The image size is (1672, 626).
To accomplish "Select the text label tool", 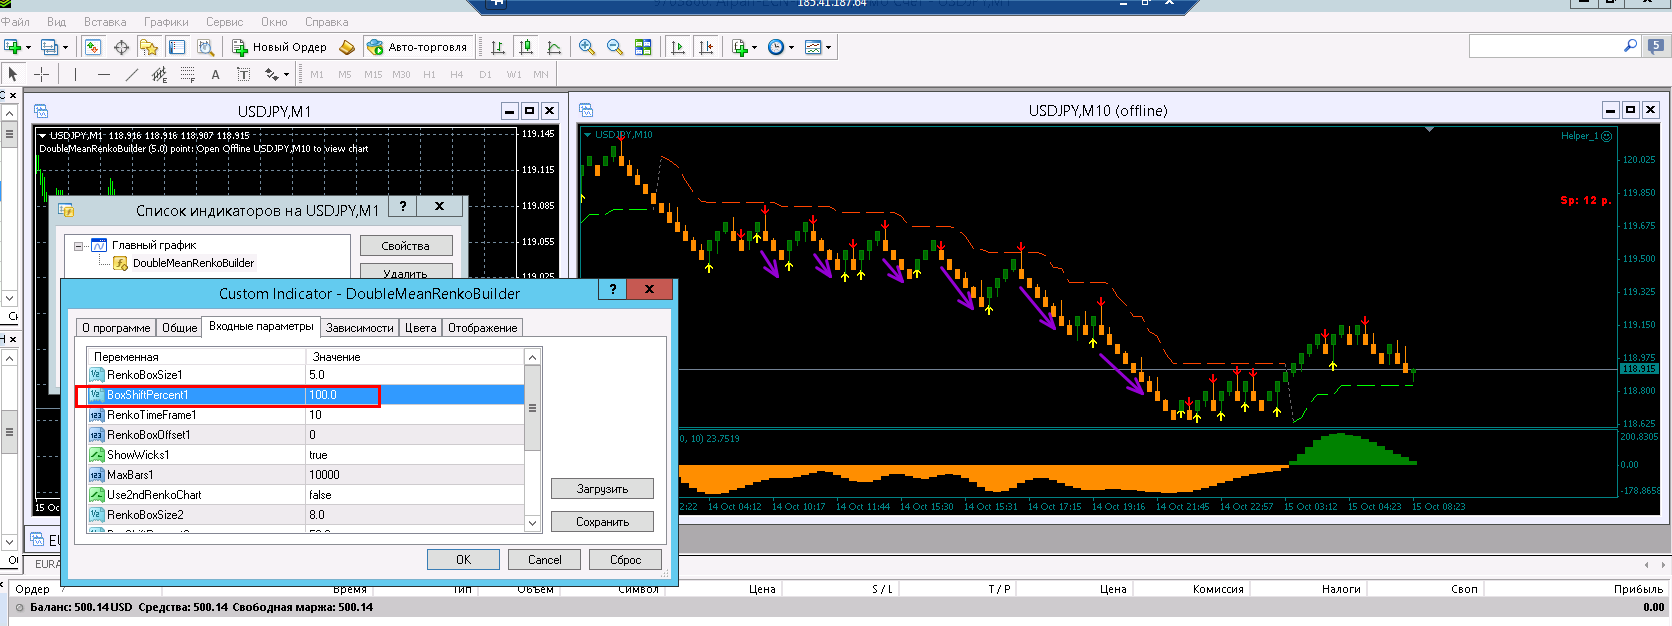I will tap(215, 74).
